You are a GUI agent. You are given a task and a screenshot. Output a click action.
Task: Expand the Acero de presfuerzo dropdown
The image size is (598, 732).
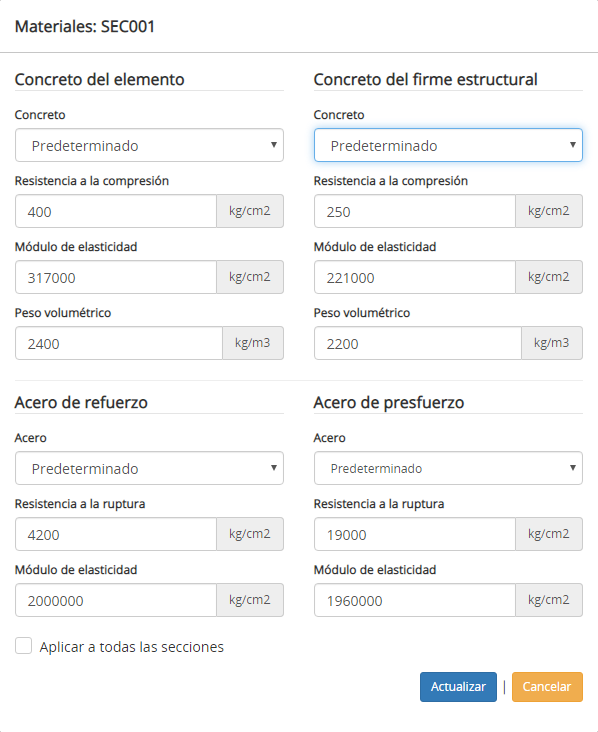pyautogui.click(x=448, y=468)
